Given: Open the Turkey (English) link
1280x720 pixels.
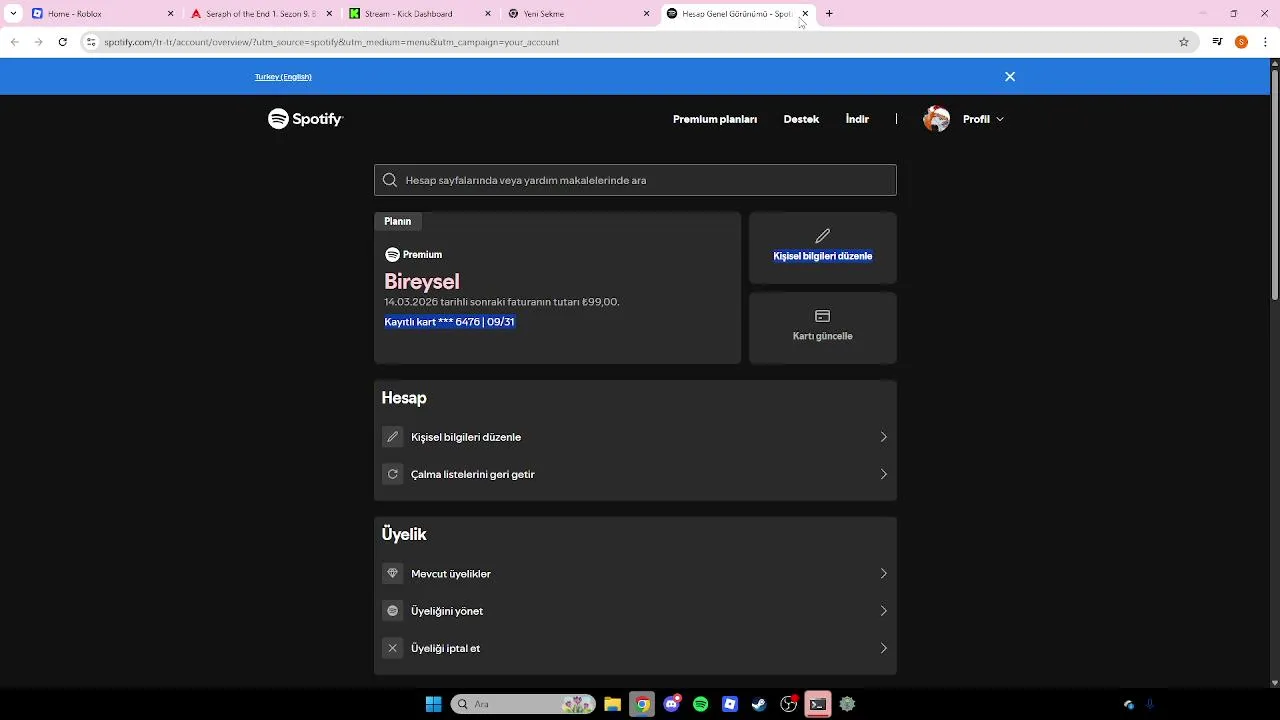Looking at the screenshot, I should 283,77.
